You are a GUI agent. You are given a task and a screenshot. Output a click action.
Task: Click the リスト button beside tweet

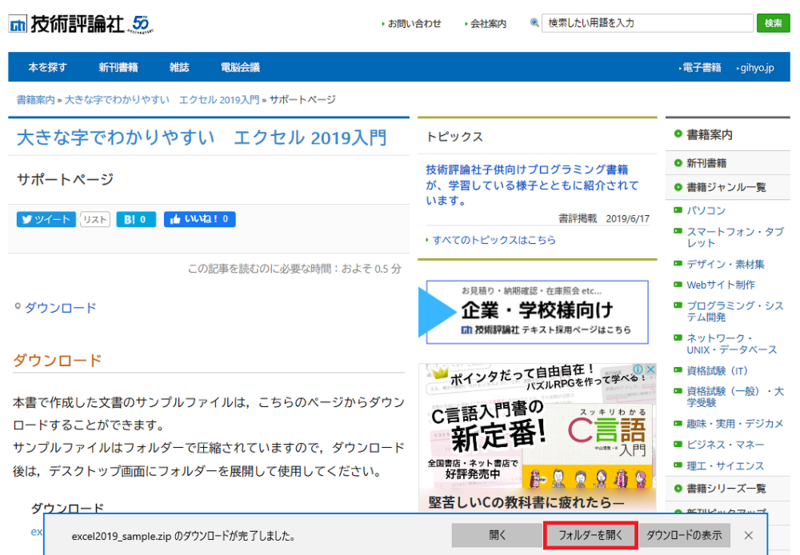tap(95, 219)
